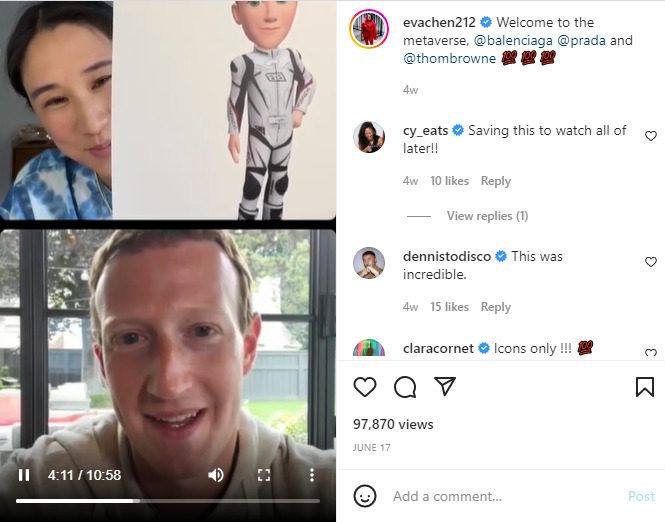
Task: View who gave 10 likes on the comment
Action: [x=450, y=181]
